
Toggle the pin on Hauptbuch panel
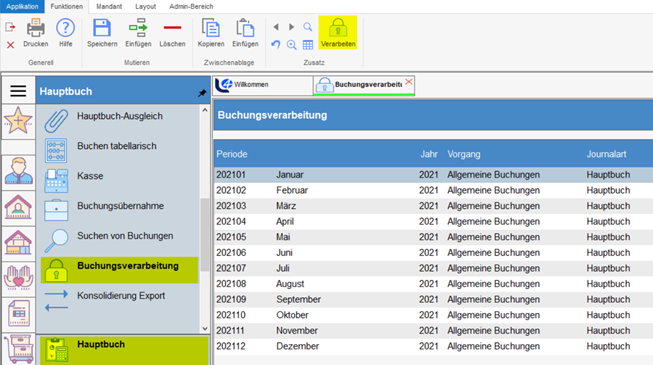(x=202, y=92)
